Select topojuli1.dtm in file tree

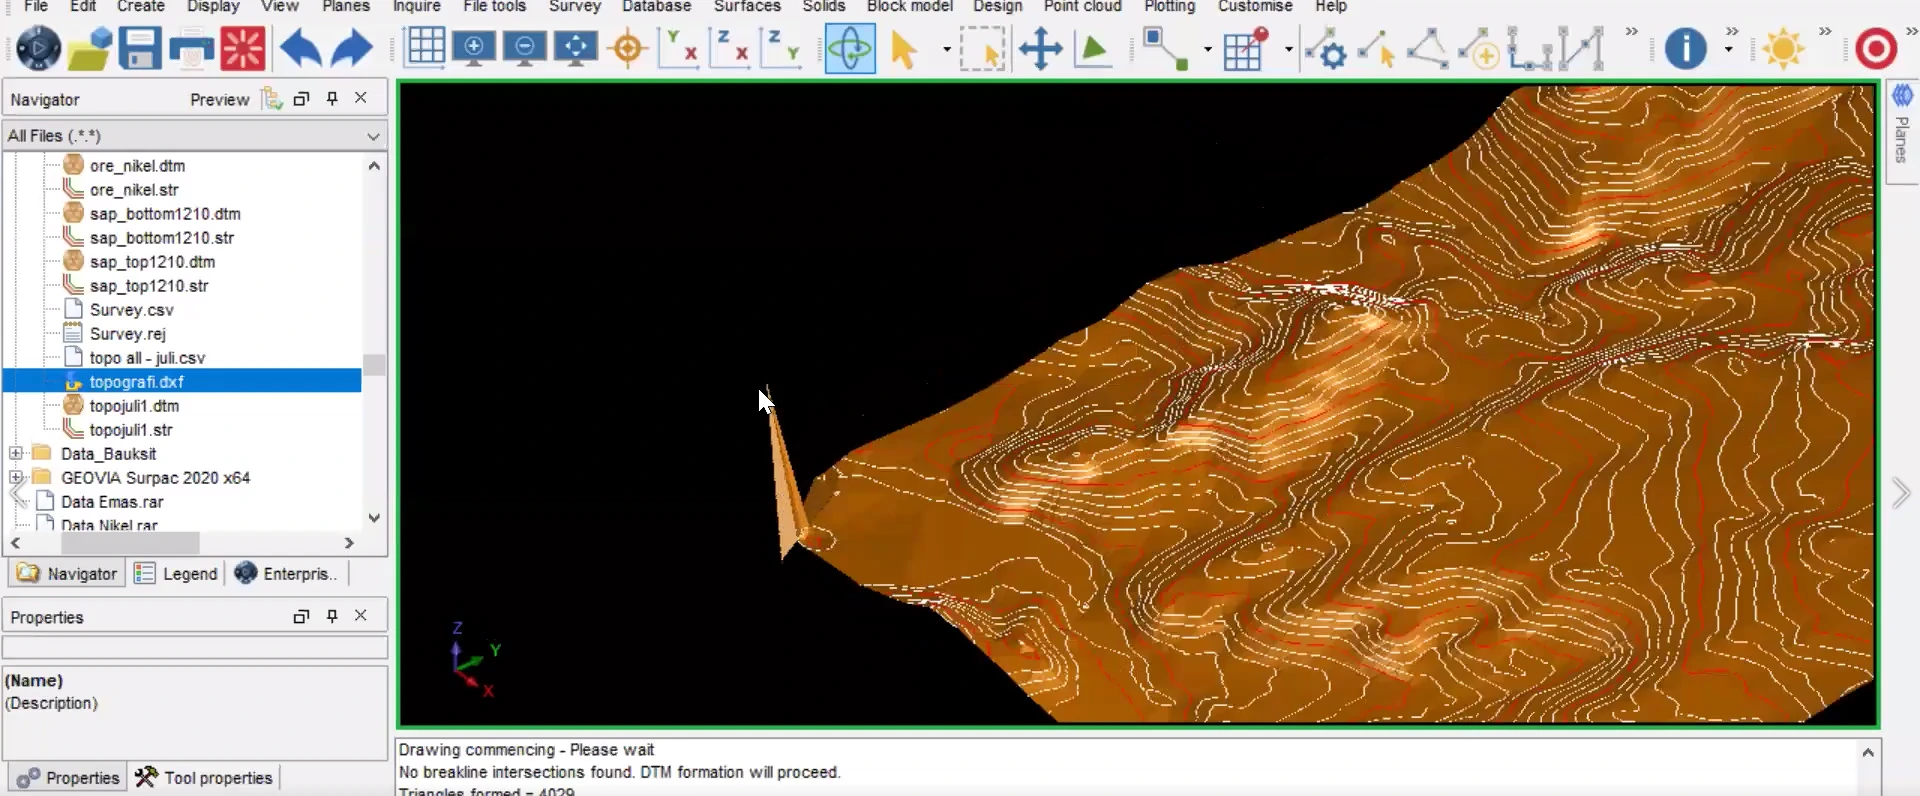coord(134,406)
